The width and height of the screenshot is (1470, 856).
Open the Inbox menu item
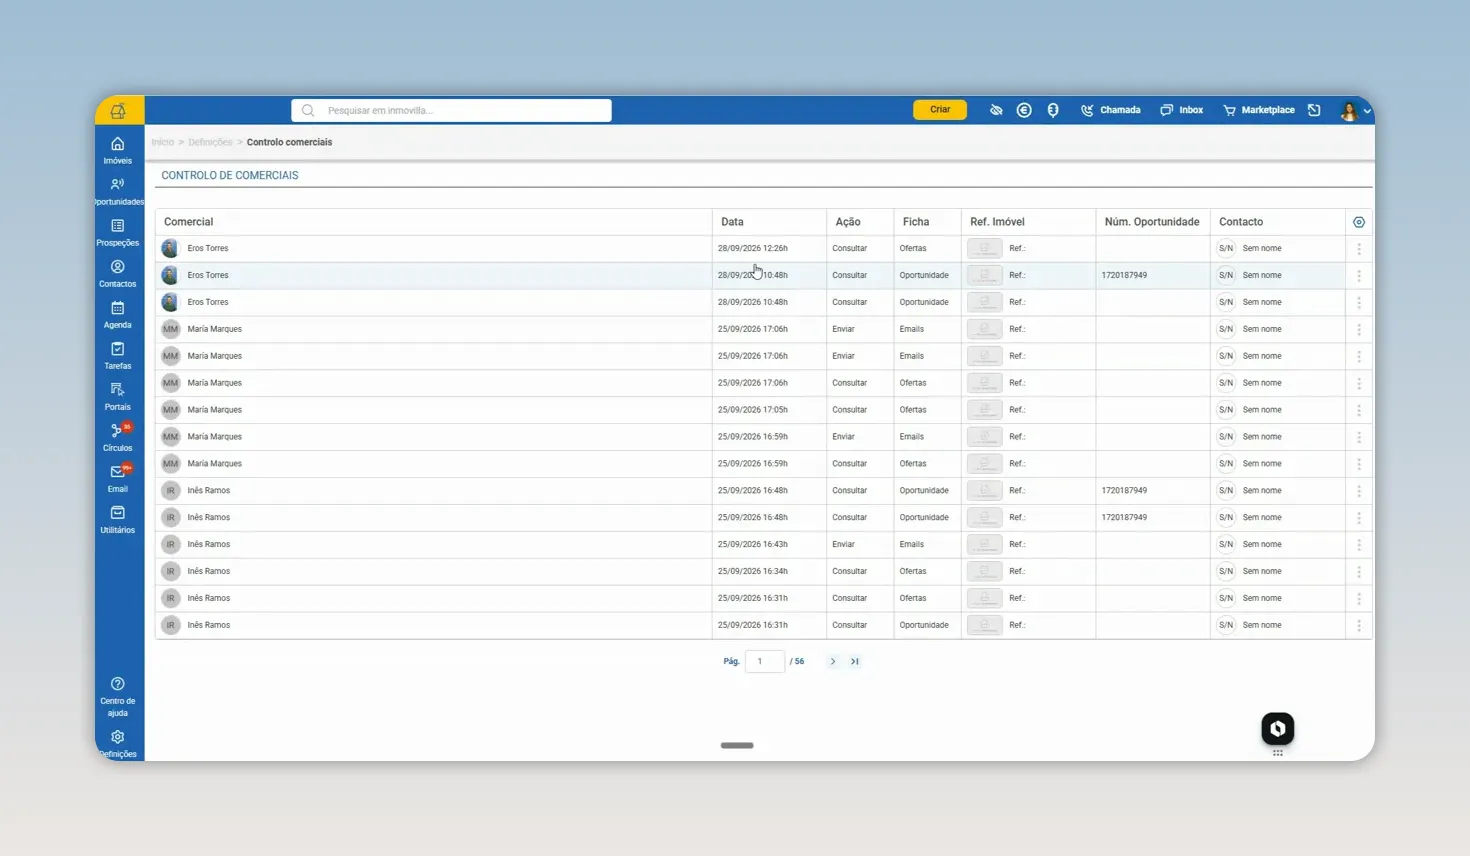click(1181, 110)
